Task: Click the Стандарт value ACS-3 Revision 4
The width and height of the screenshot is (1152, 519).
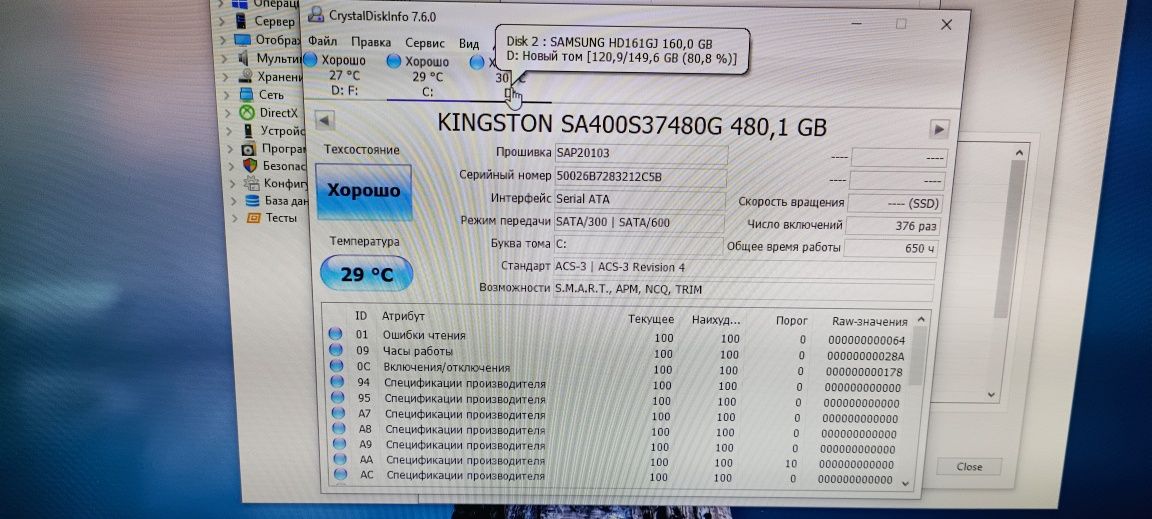Action: pos(744,268)
